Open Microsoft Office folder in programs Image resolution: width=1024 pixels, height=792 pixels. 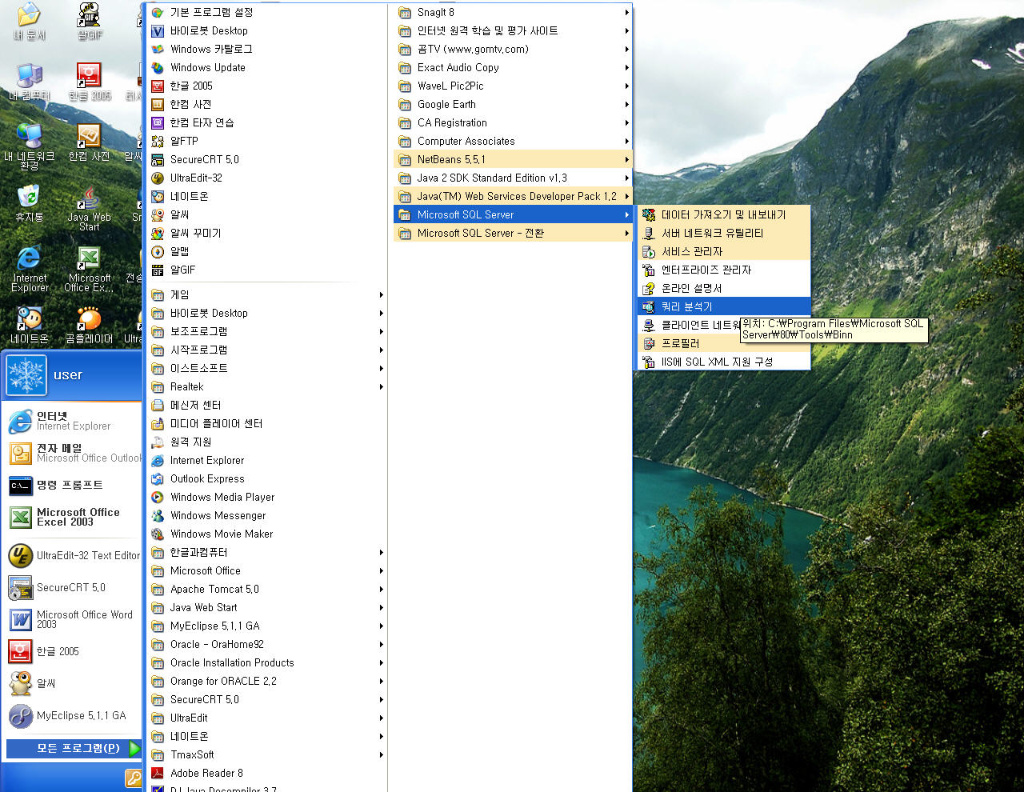[x=266, y=571]
